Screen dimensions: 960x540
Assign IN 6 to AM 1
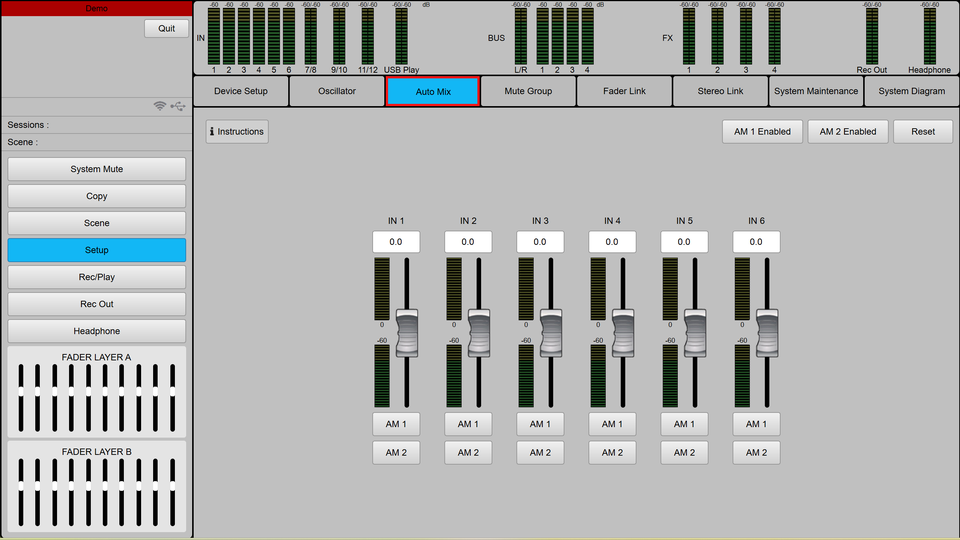[756, 424]
